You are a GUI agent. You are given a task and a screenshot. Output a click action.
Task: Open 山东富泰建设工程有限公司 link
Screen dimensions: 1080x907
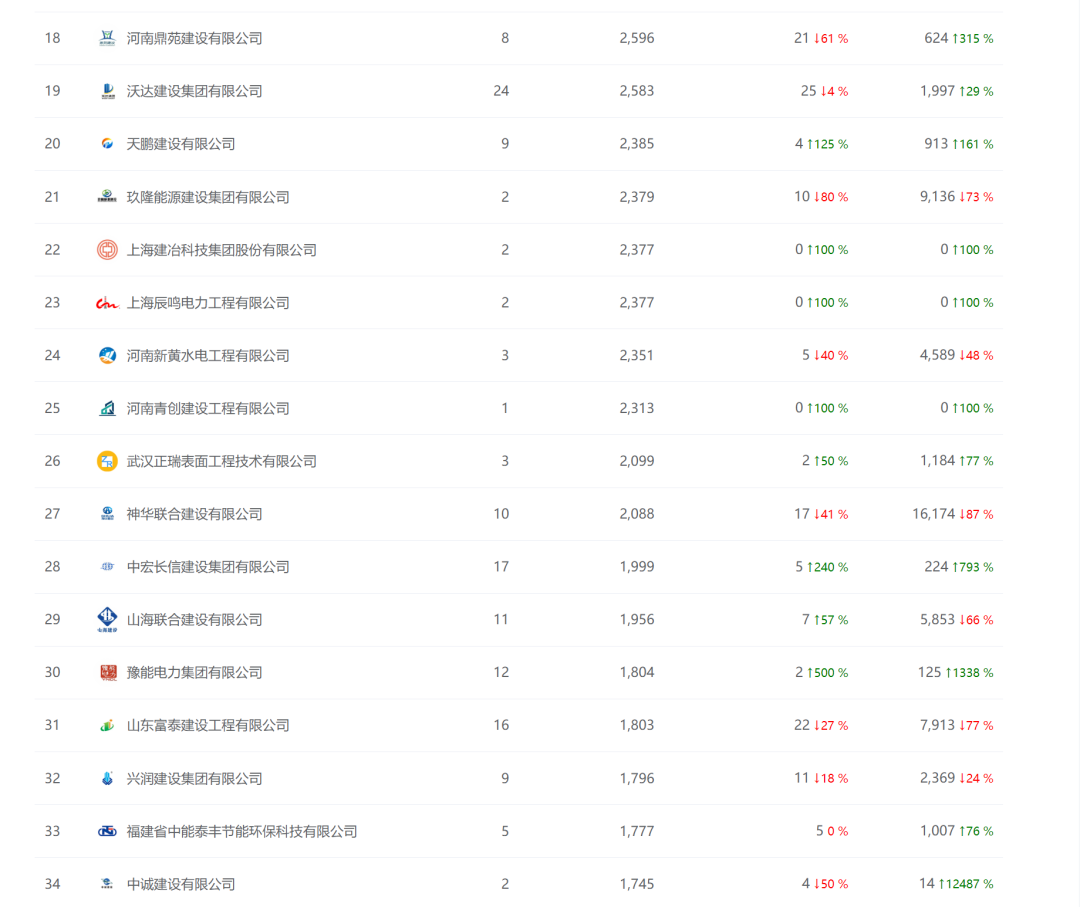click(208, 725)
